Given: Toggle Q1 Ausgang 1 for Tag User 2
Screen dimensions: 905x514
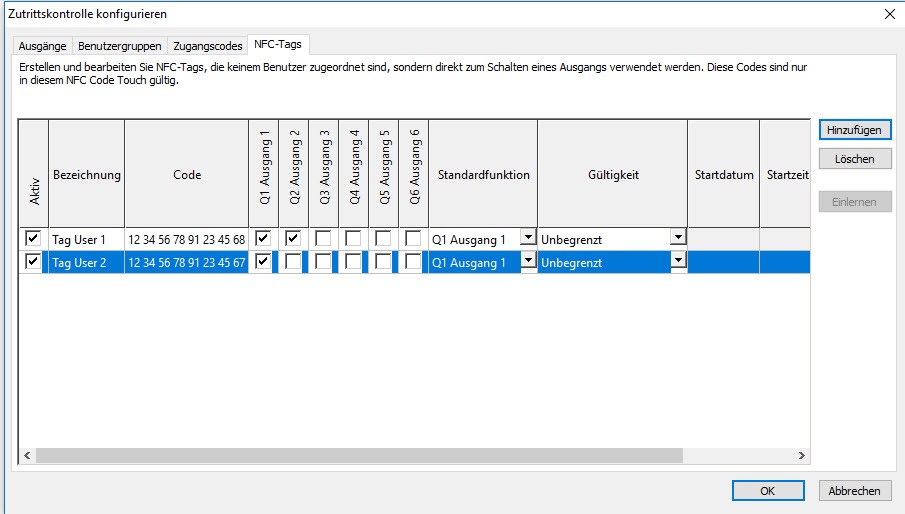Looking at the screenshot, I should coord(263,261).
